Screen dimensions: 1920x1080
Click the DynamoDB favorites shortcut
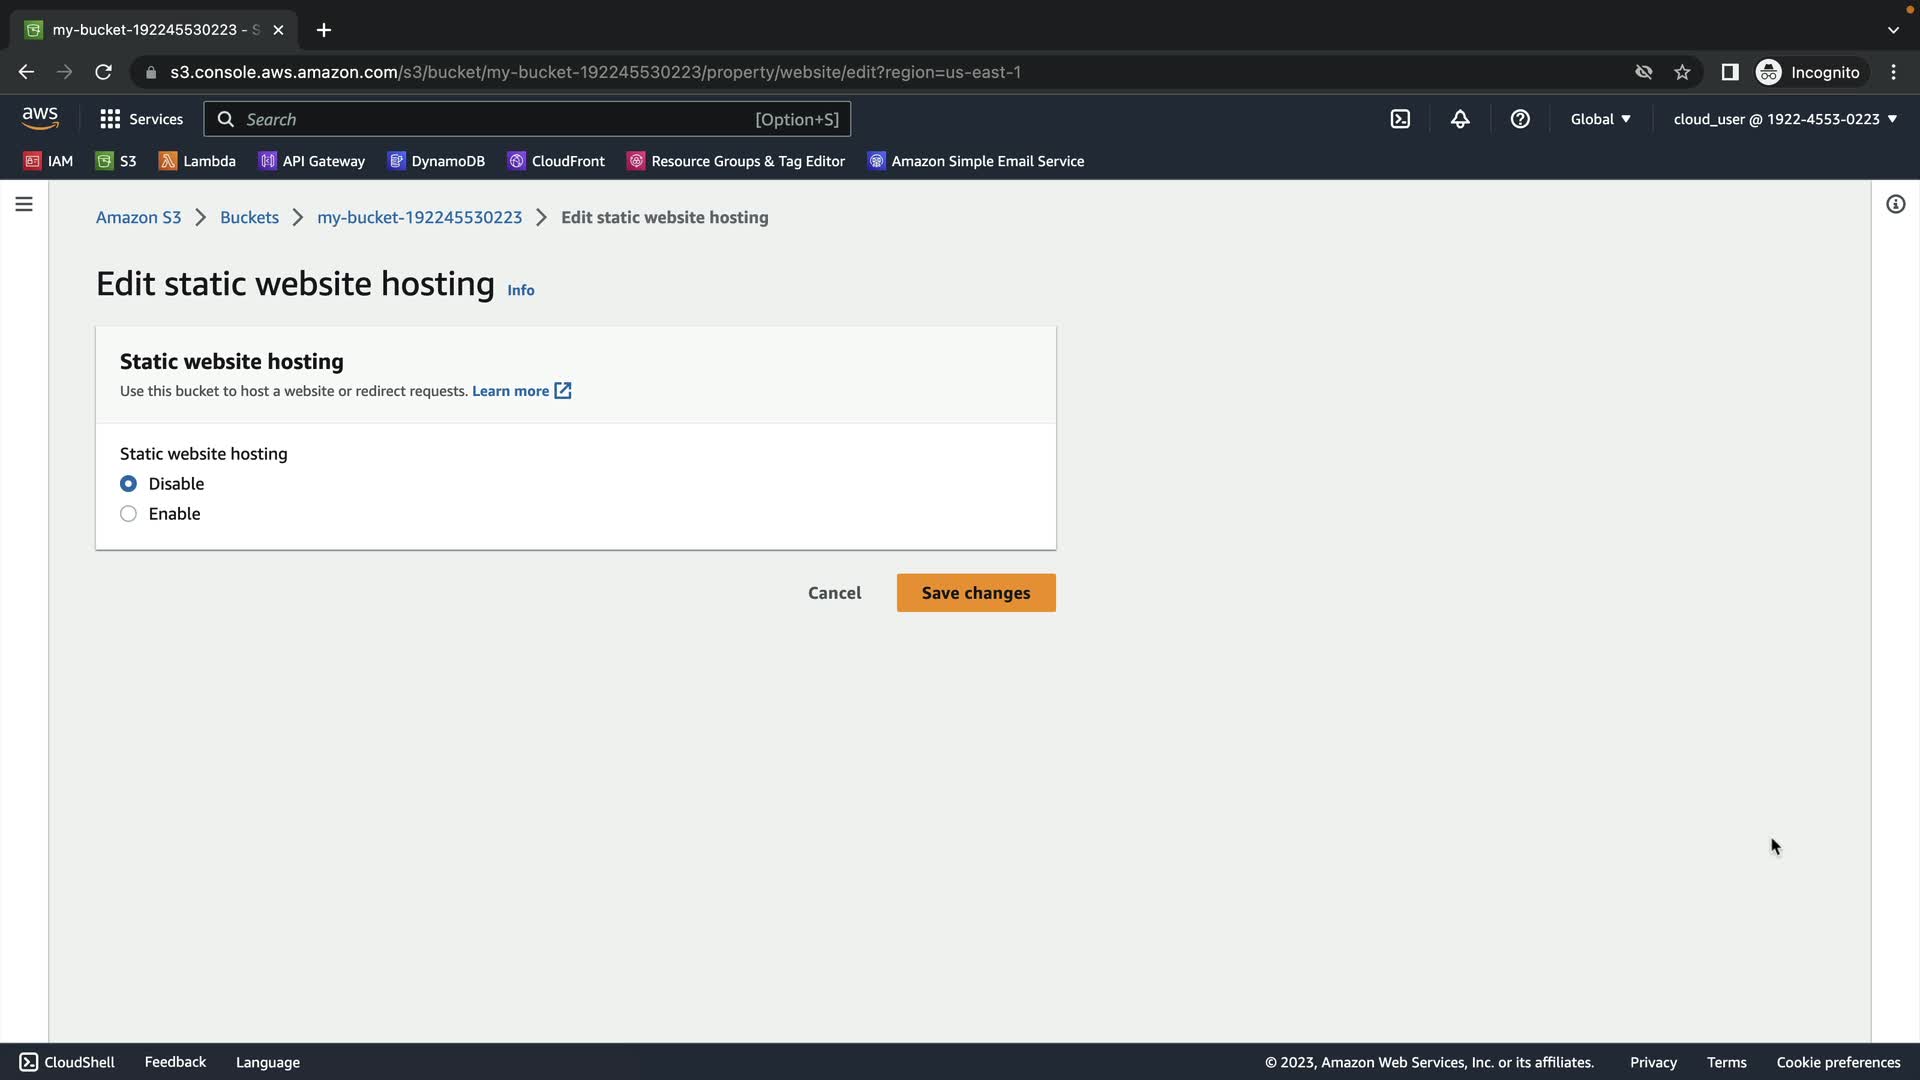(436, 161)
